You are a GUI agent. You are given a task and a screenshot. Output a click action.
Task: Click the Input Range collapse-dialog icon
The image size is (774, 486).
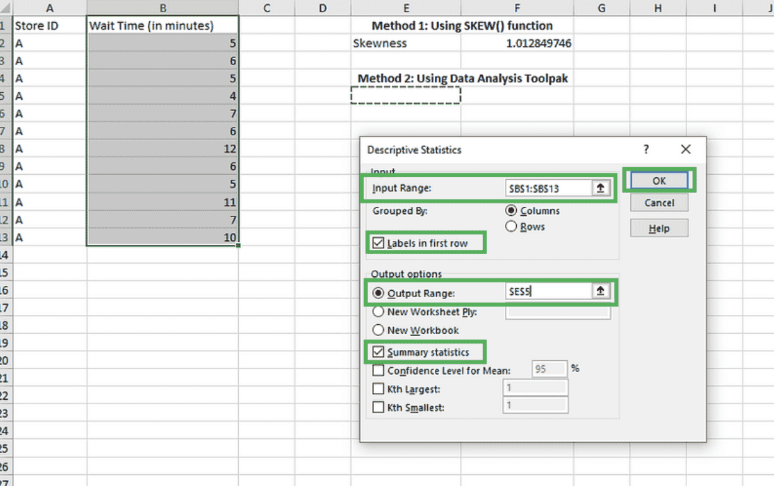601,188
